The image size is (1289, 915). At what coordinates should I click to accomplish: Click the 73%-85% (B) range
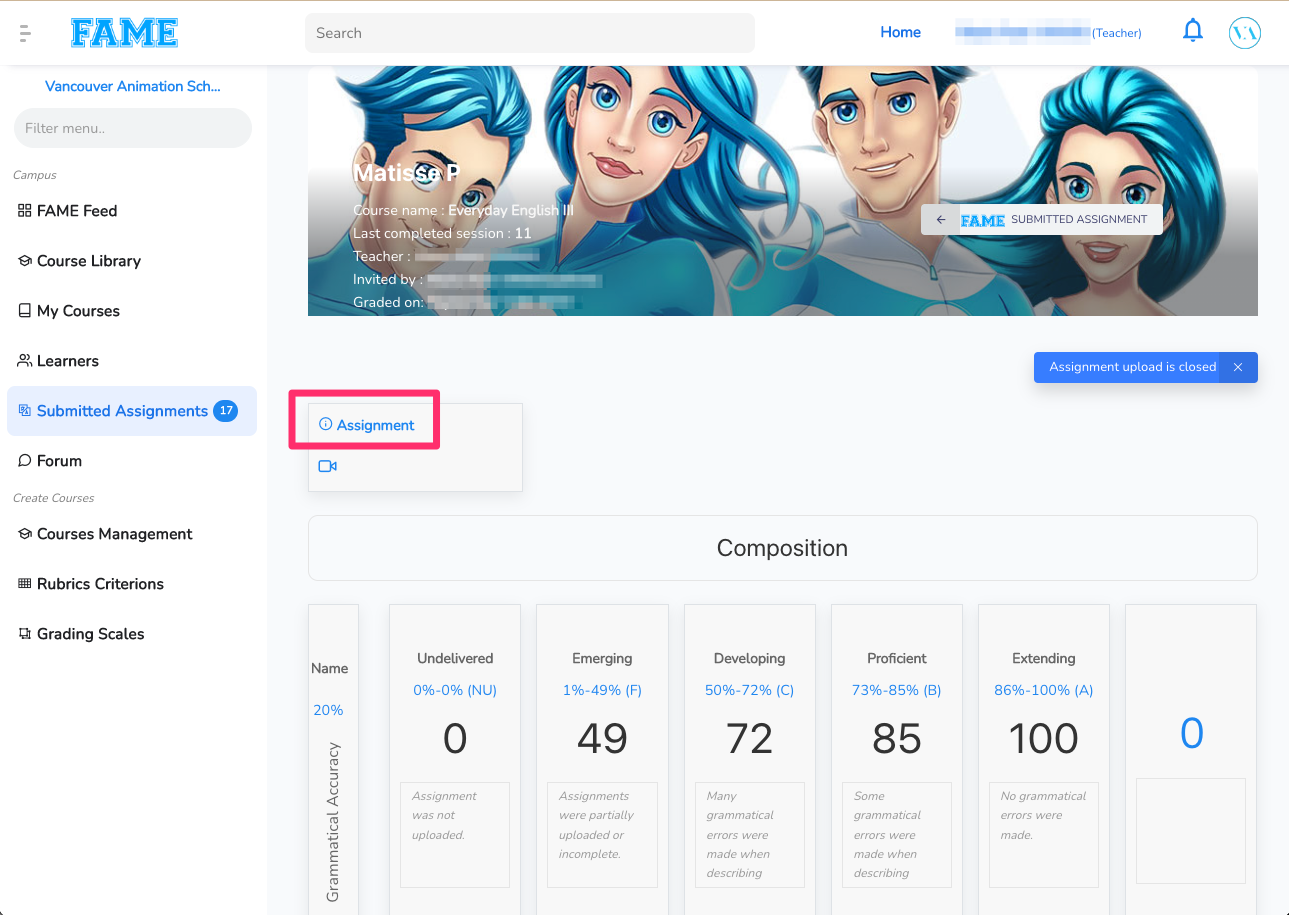click(x=897, y=690)
